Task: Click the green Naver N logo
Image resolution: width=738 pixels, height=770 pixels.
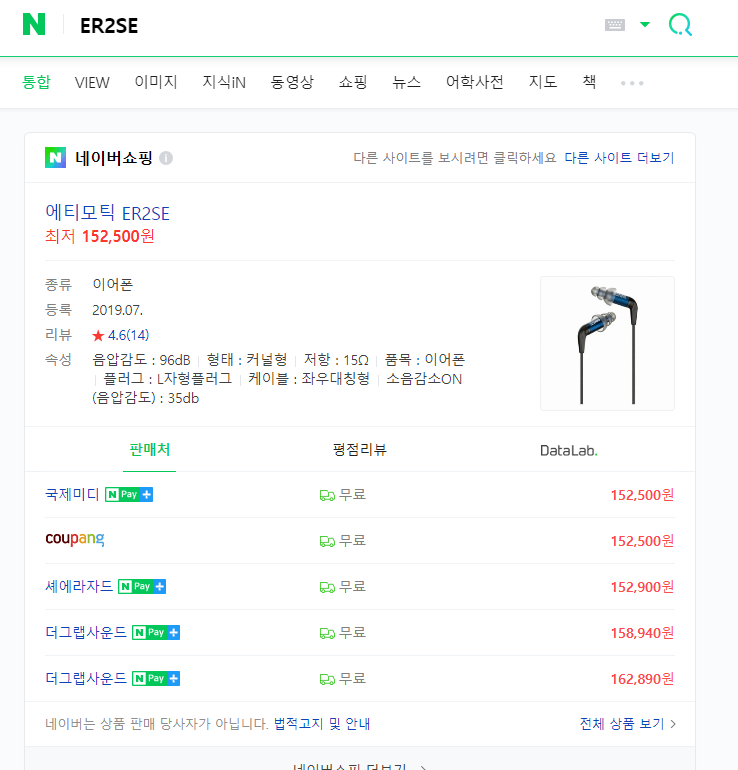Action: (34, 24)
